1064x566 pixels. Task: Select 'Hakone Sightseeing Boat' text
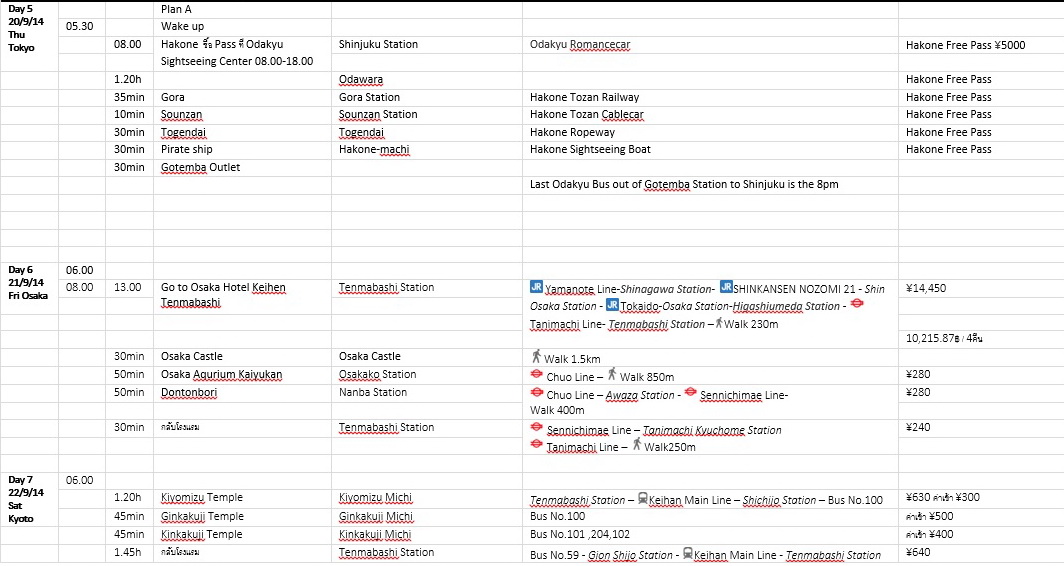[x=590, y=149]
